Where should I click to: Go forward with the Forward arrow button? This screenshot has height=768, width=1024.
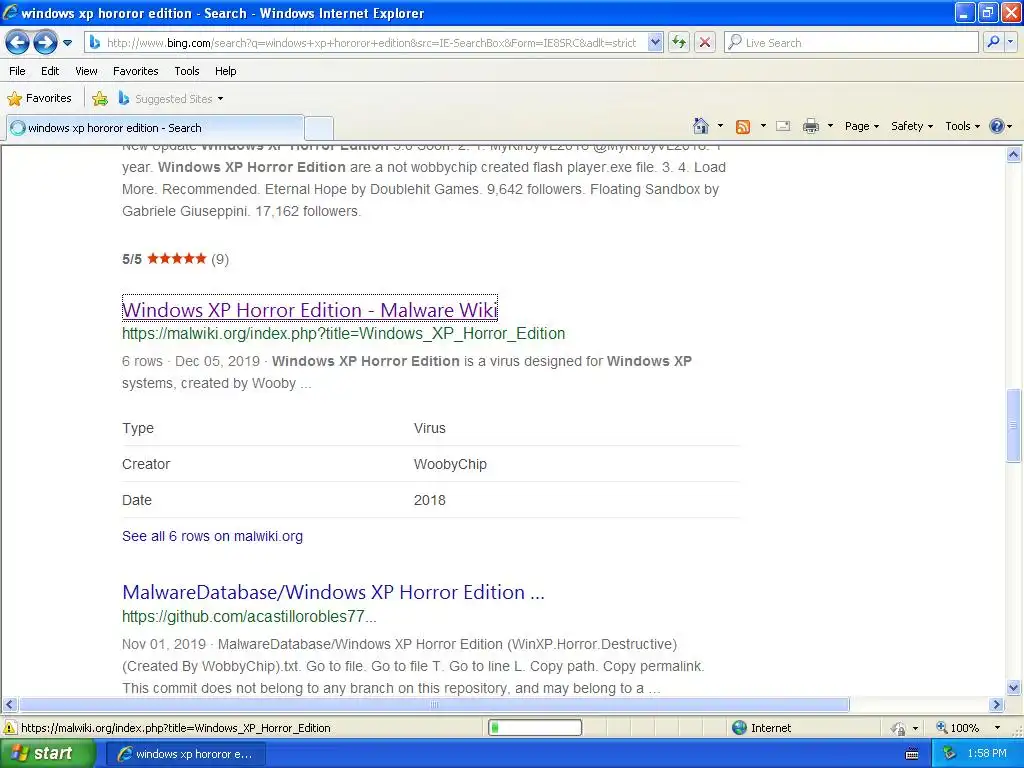tap(45, 43)
